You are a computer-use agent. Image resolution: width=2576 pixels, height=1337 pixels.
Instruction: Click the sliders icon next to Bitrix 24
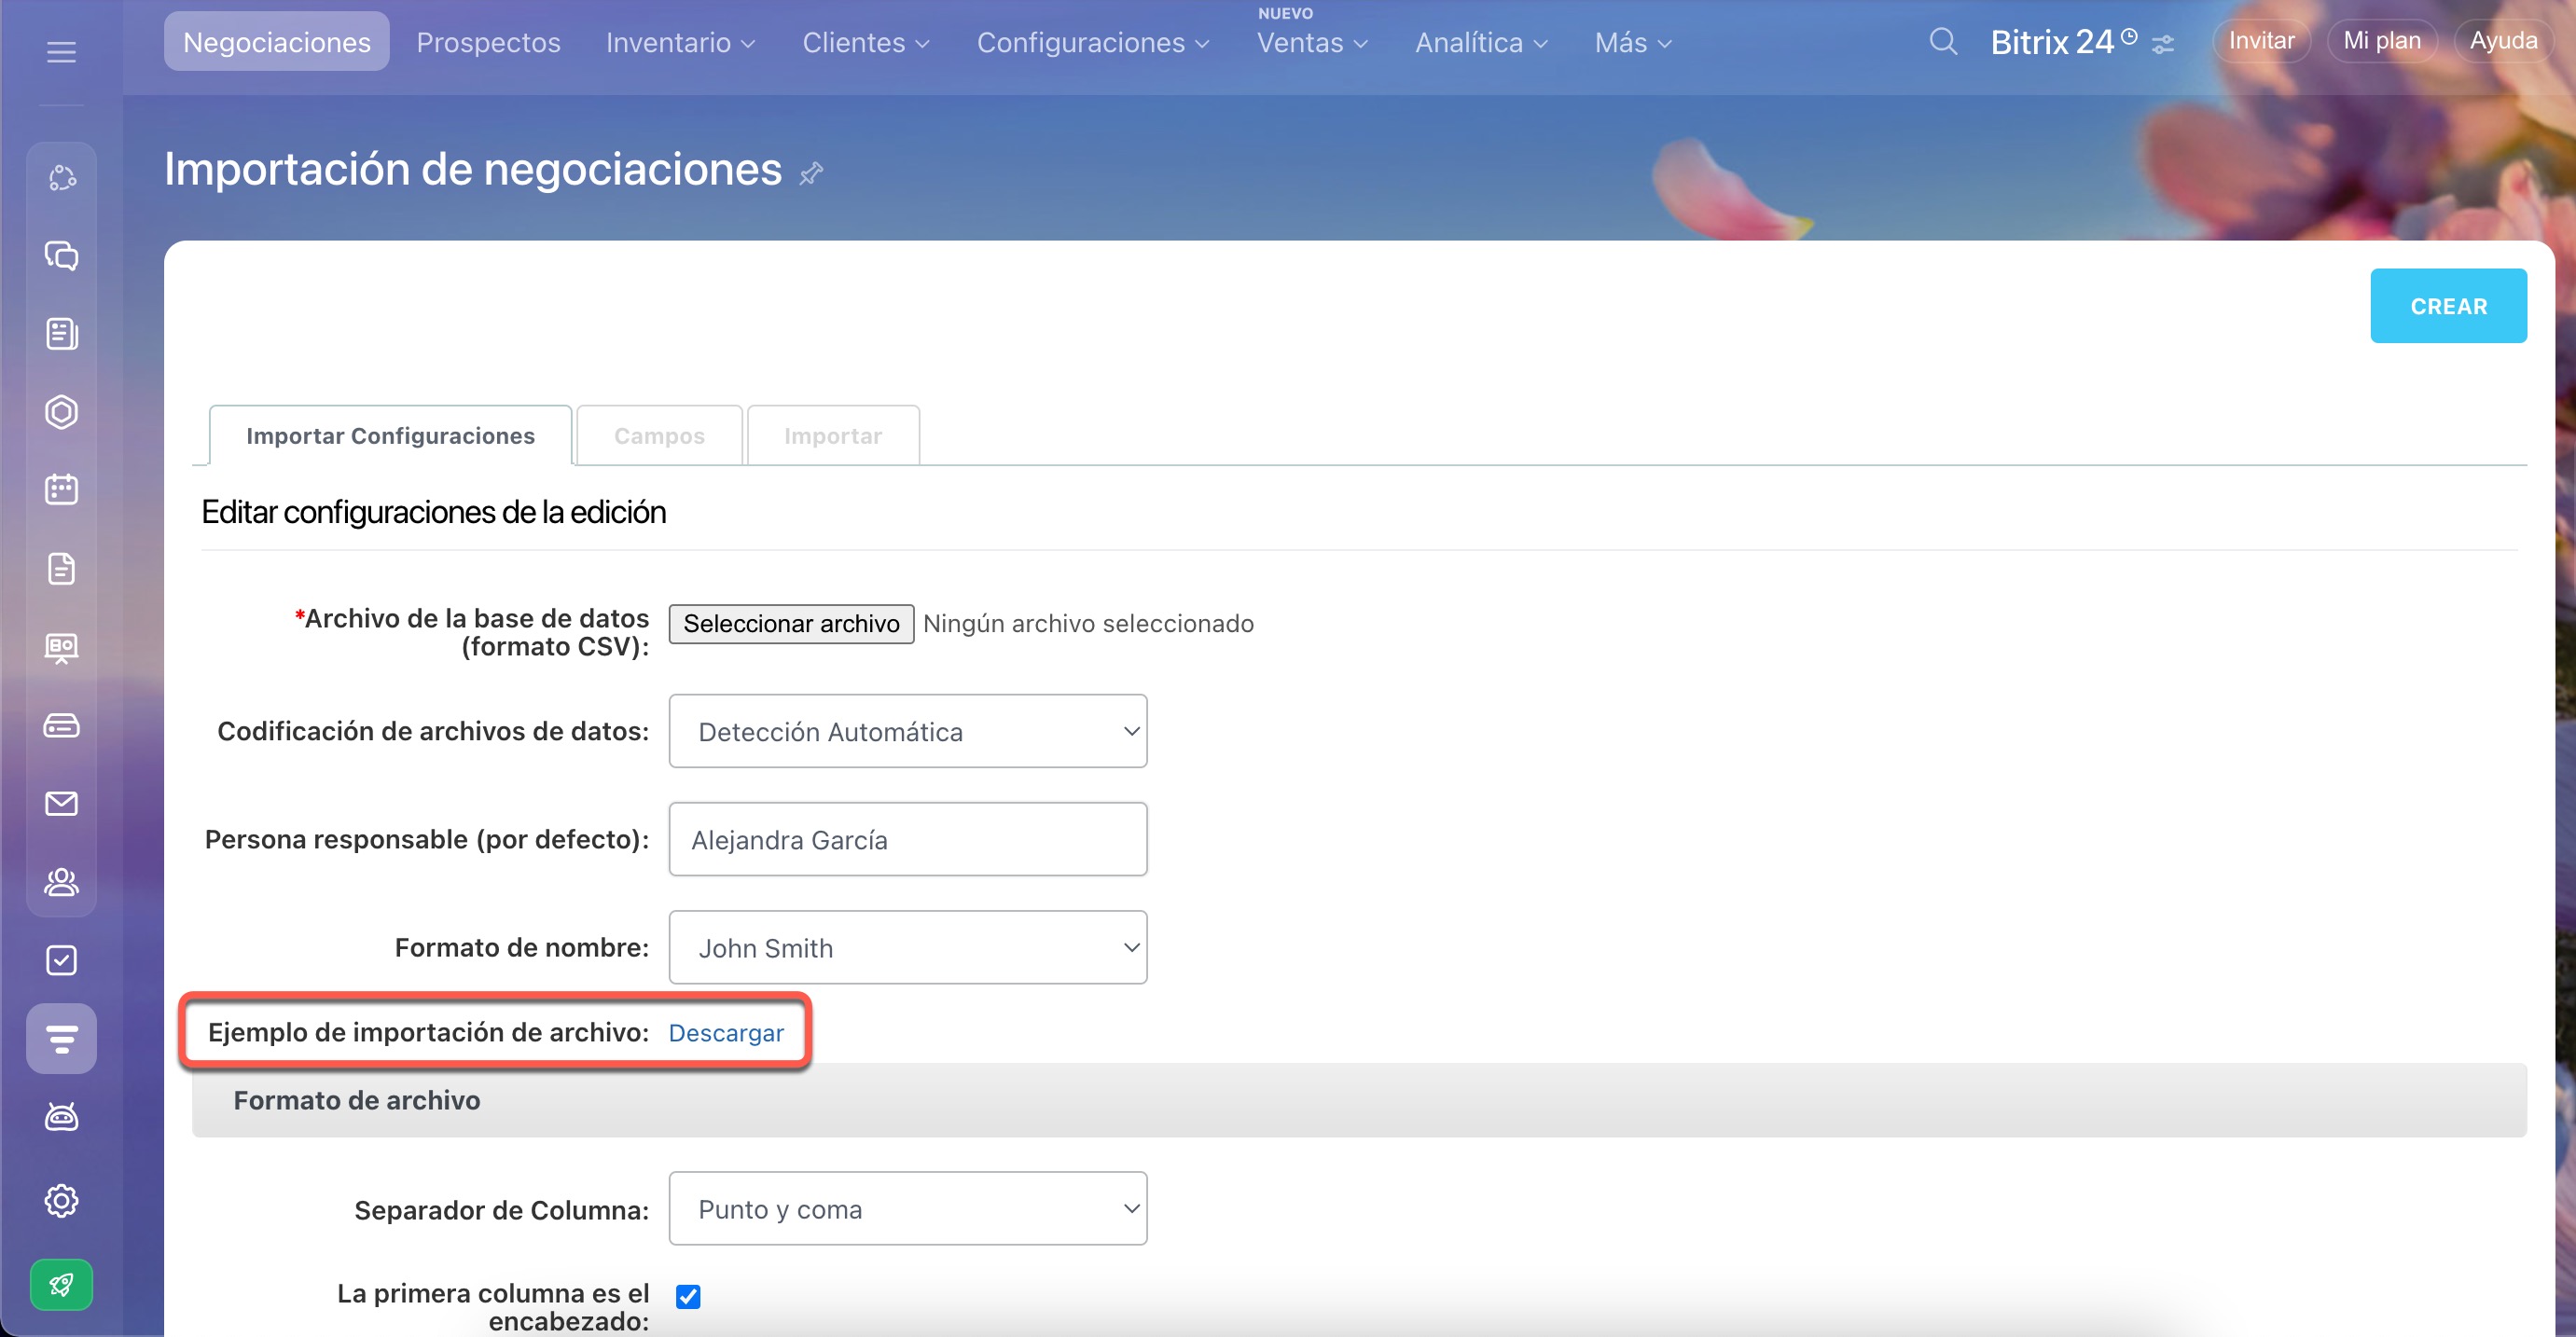(x=2163, y=45)
